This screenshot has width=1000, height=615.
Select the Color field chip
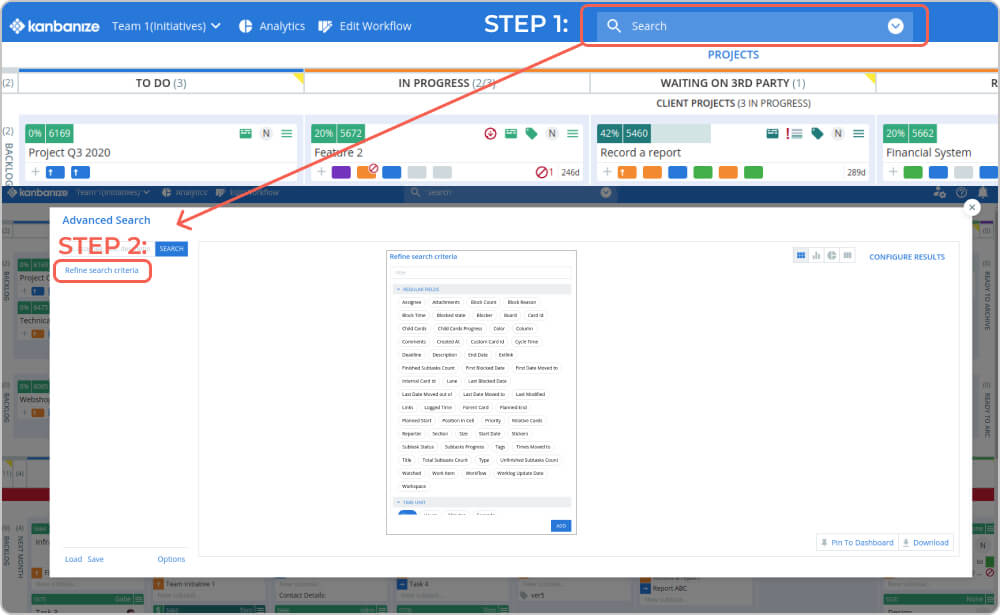click(x=499, y=329)
